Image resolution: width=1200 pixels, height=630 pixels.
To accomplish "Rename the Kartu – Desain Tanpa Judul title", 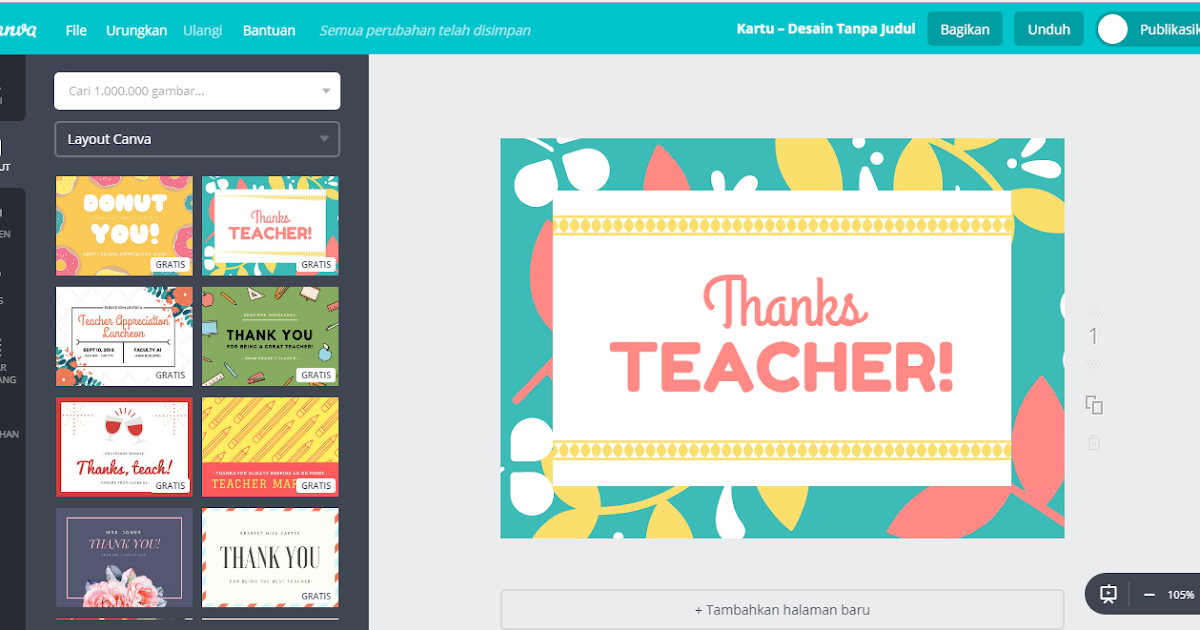I will pos(826,29).
